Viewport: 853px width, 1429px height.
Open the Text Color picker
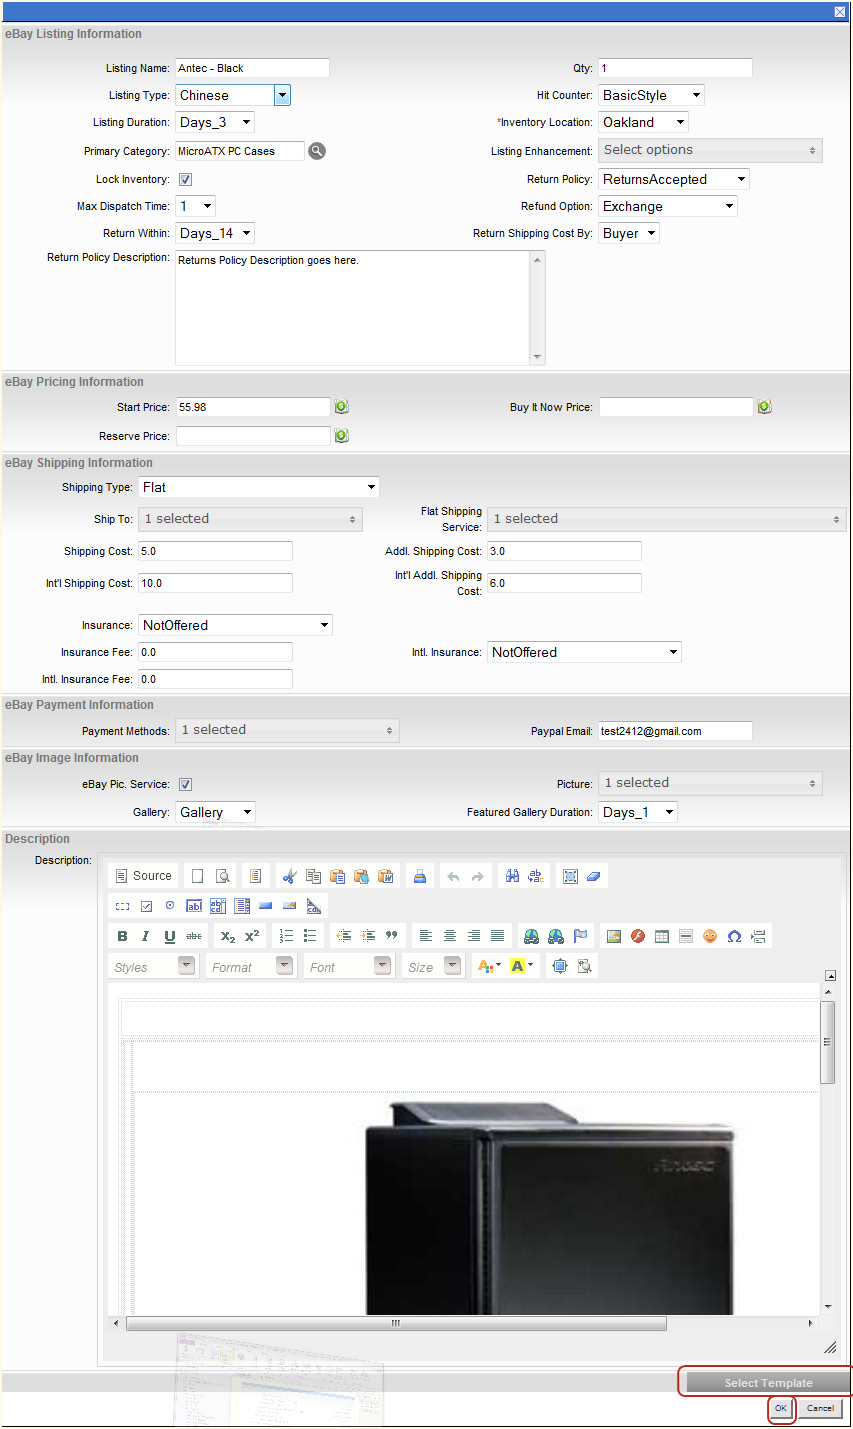pyautogui.click(x=490, y=966)
